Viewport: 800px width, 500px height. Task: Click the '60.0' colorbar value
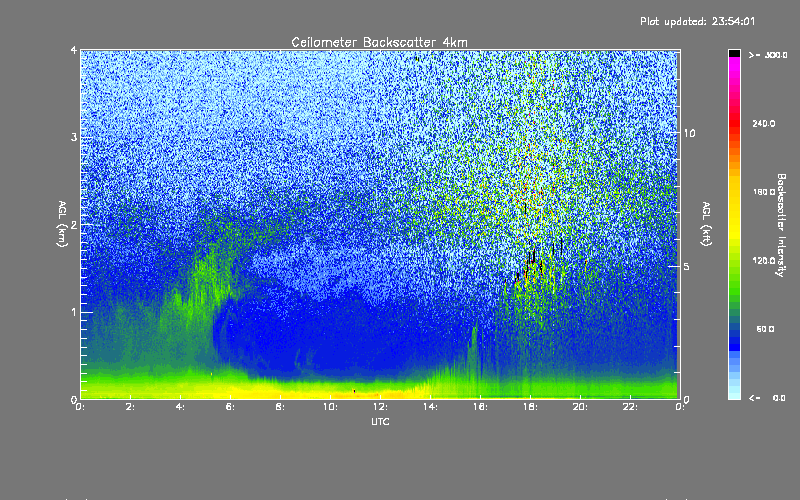pos(765,329)
